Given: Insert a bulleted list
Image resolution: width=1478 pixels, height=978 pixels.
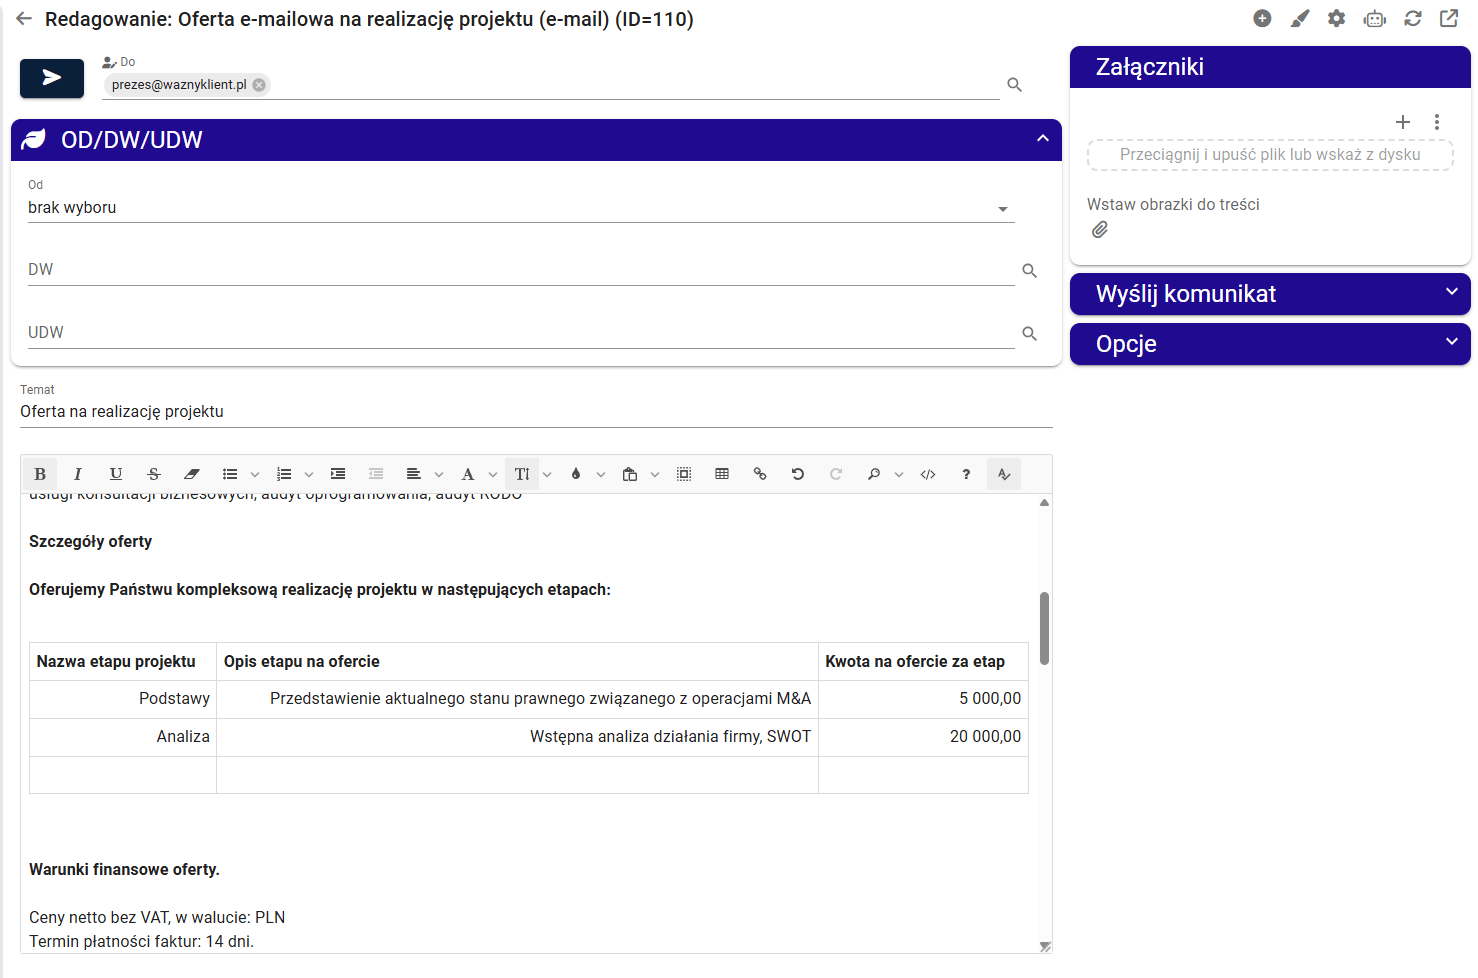Looking at the screenshot, I should coord(230,474).
